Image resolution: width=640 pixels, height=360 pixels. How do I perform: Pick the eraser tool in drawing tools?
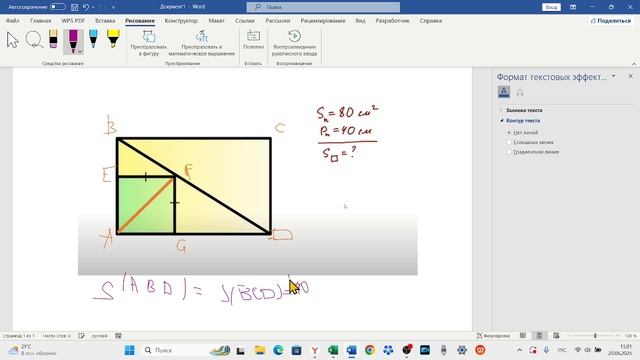click(x=53, y=39)
